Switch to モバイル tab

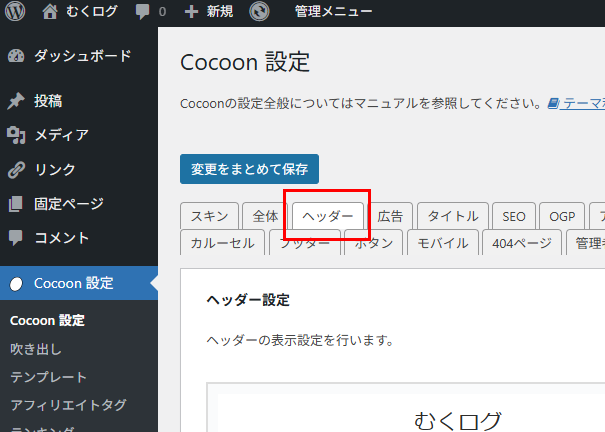point(443,243)
